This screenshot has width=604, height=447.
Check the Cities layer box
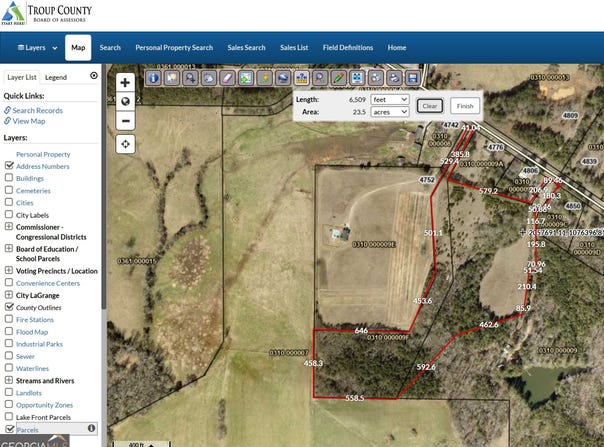click(9, 202)
